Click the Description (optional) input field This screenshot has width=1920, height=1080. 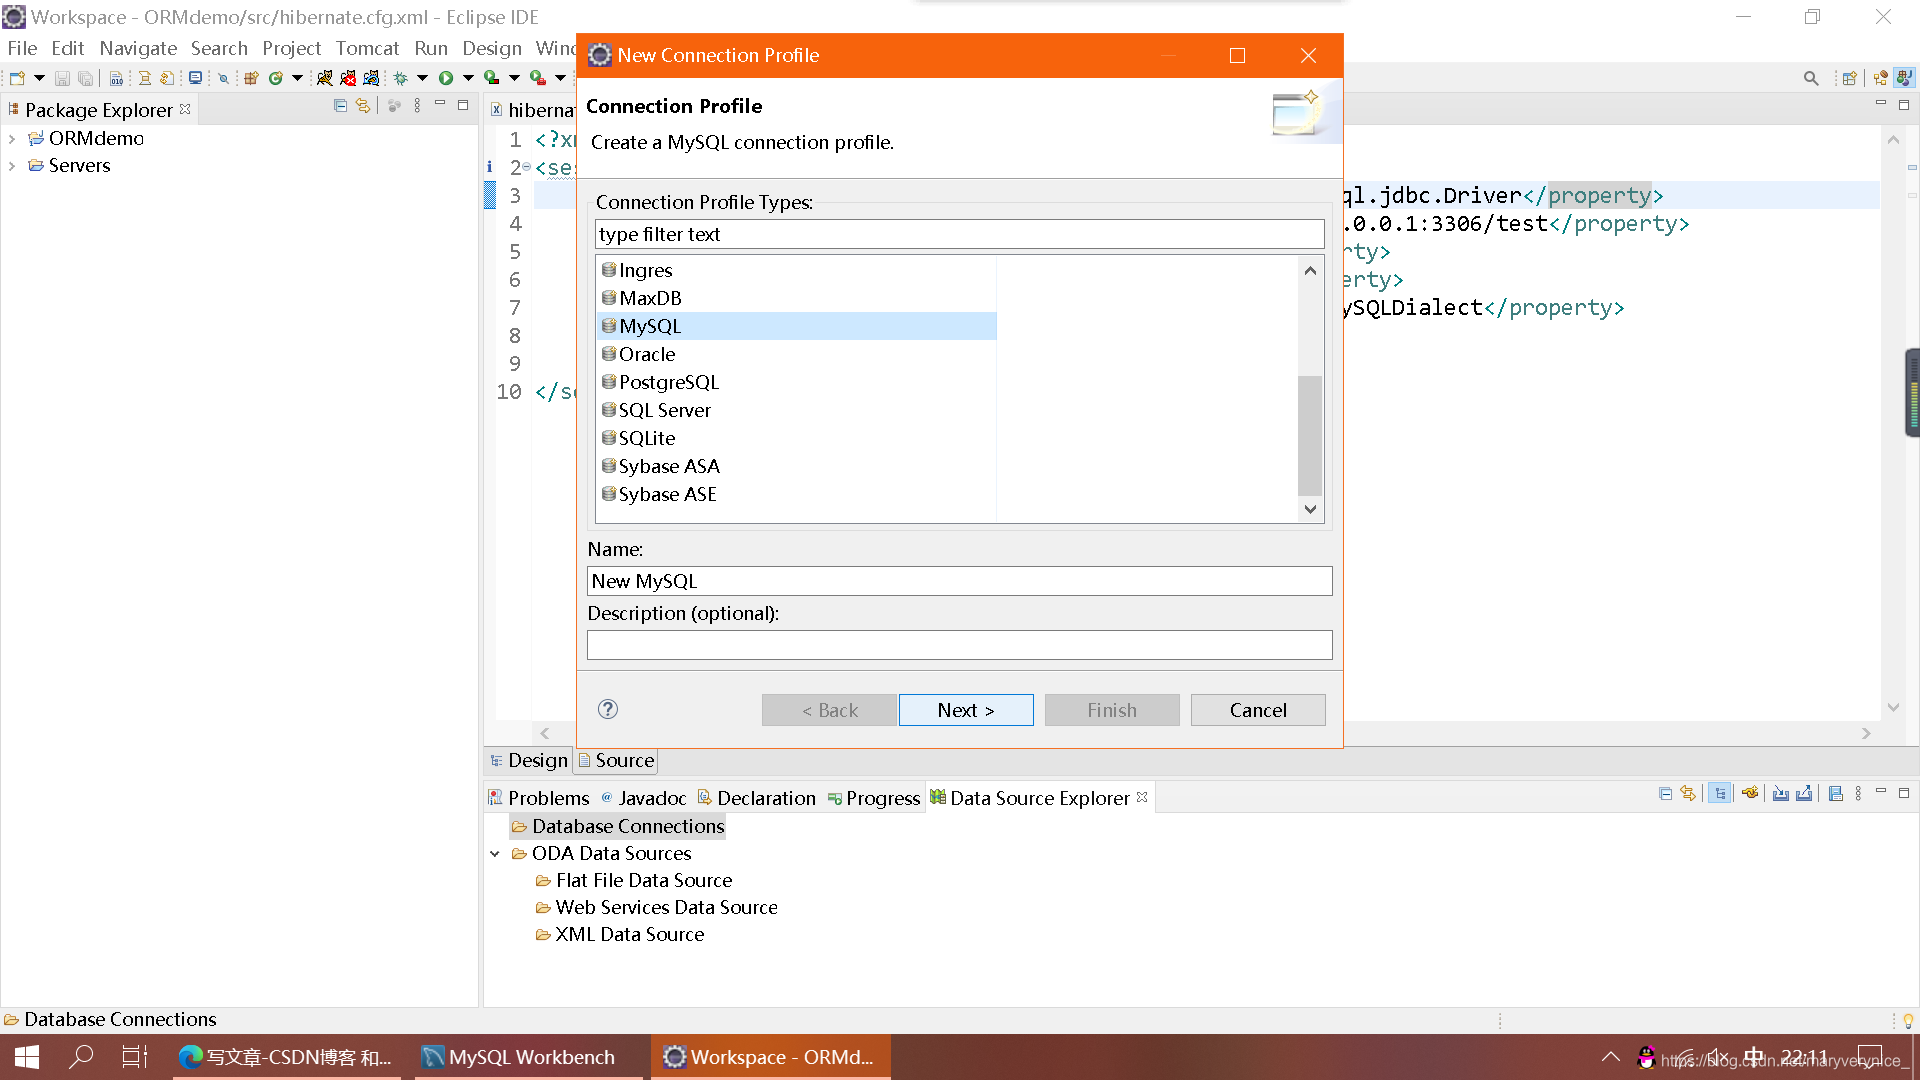pos(960,645)
